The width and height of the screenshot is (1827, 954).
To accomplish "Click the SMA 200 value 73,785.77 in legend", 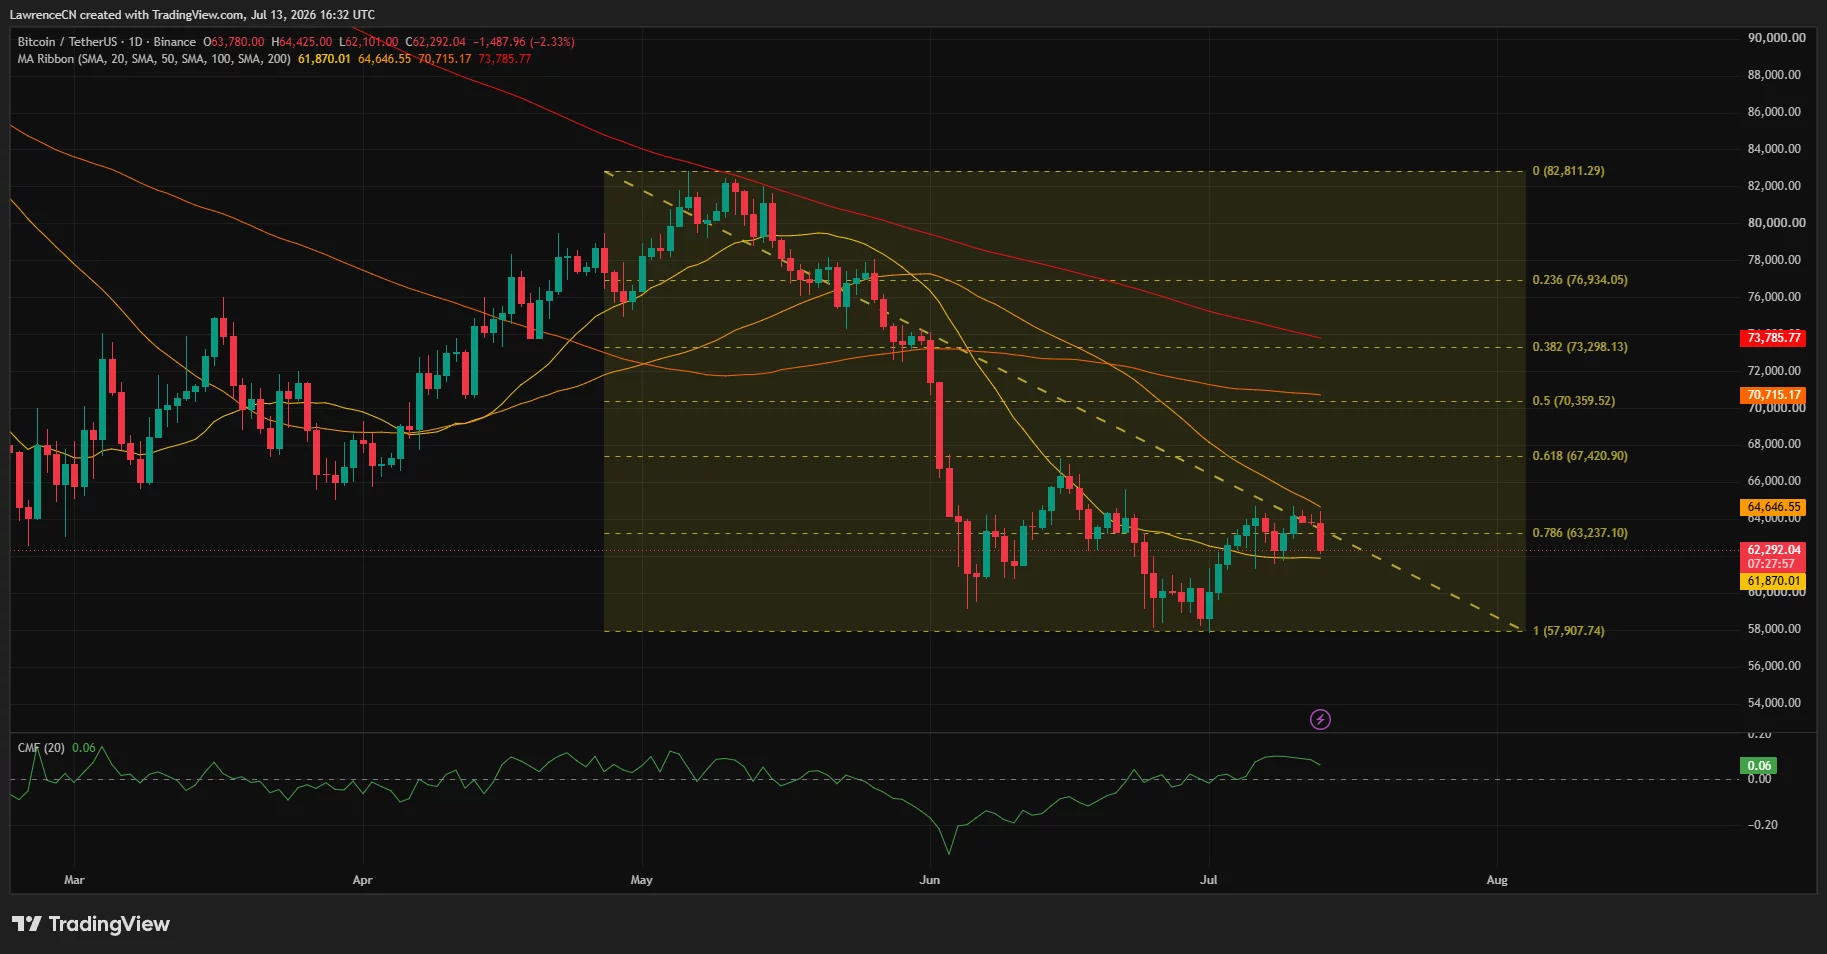I will (x=505, y=59).
